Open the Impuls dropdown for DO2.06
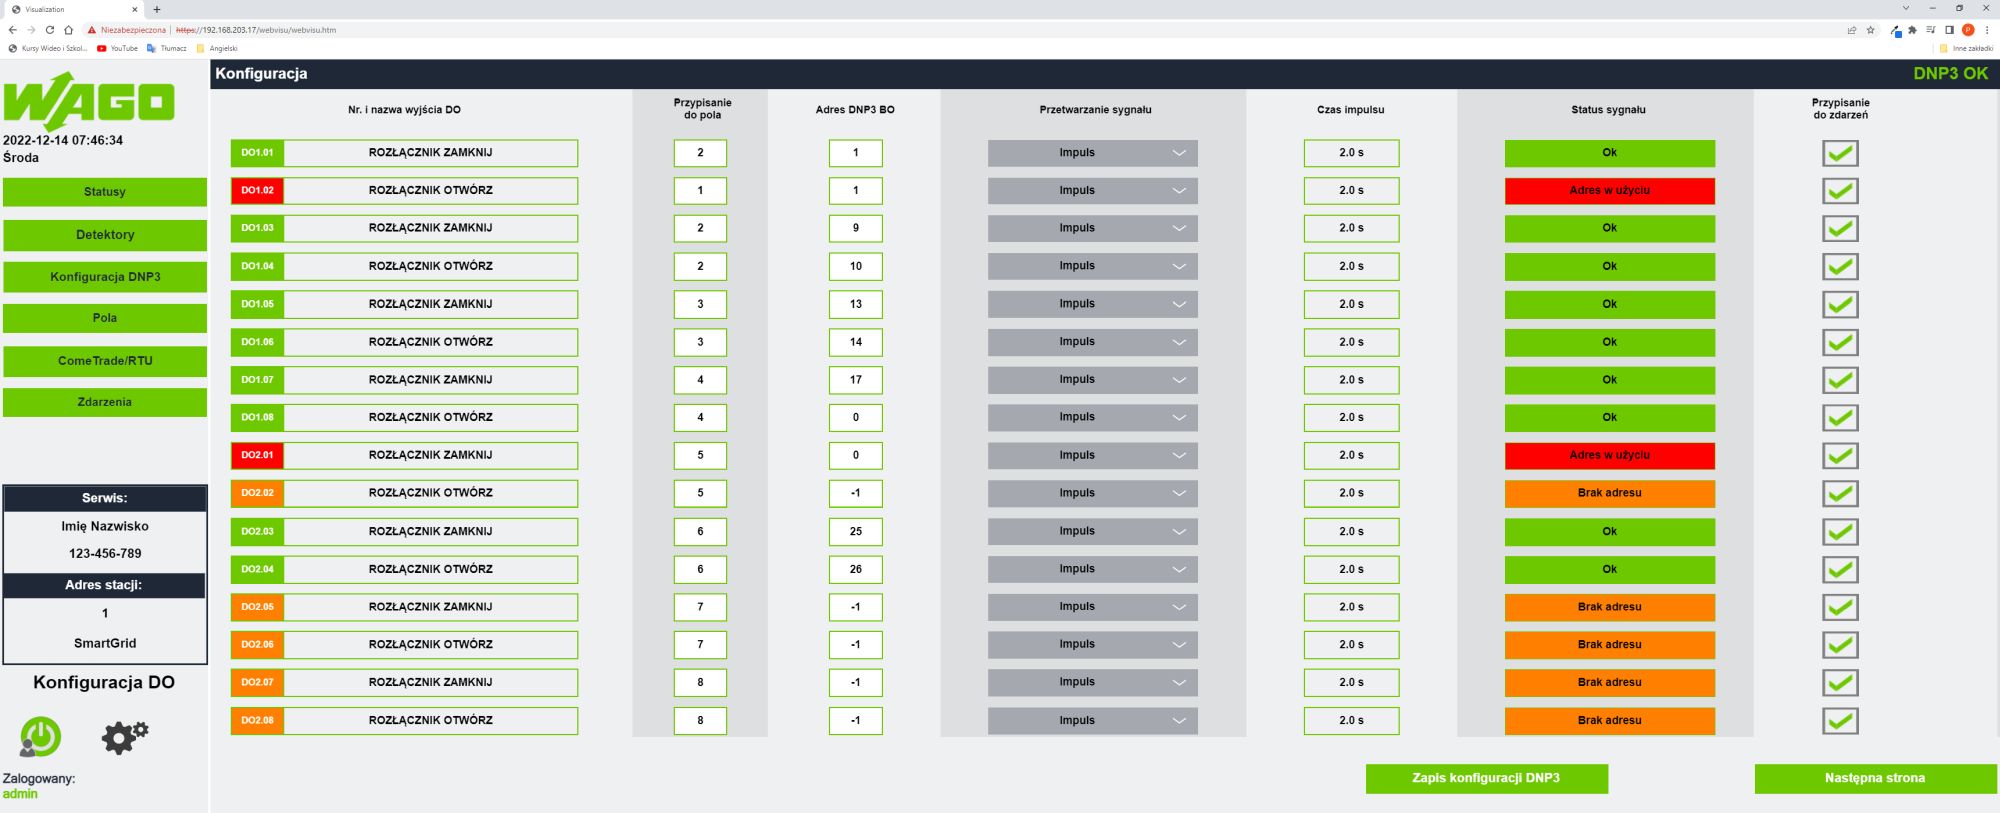Viewport: 2000px width, 813px height. point(1092,645)
